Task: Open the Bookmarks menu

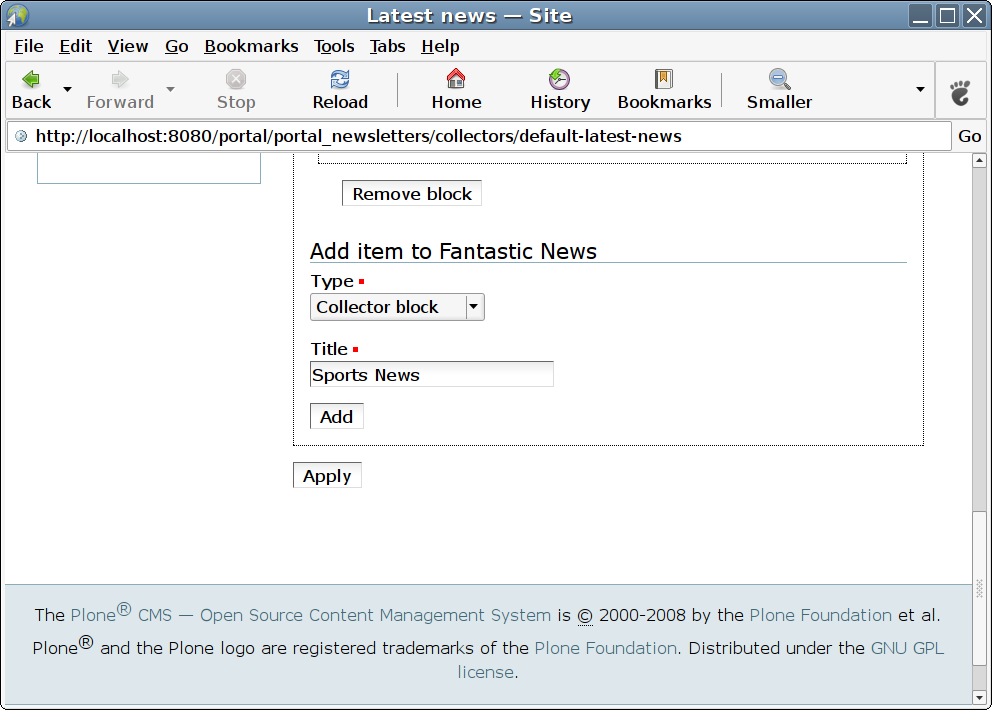Action: [251, 46]
